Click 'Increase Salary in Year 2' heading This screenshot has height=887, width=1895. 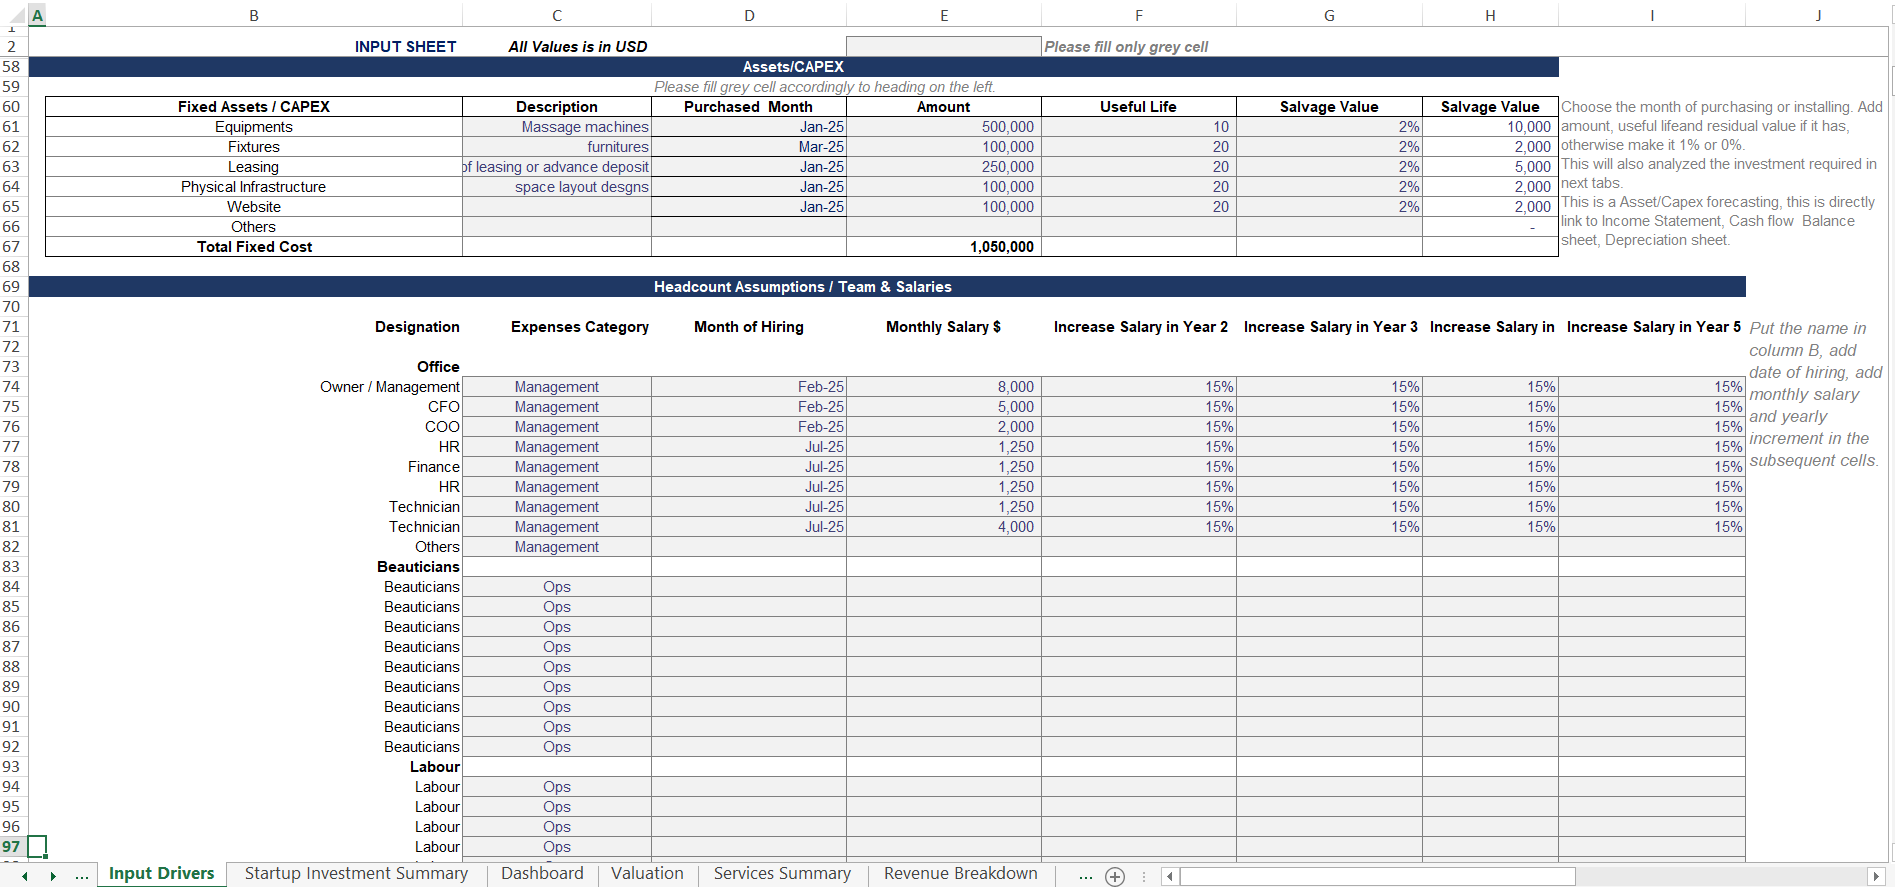(x=1140, y=327)
